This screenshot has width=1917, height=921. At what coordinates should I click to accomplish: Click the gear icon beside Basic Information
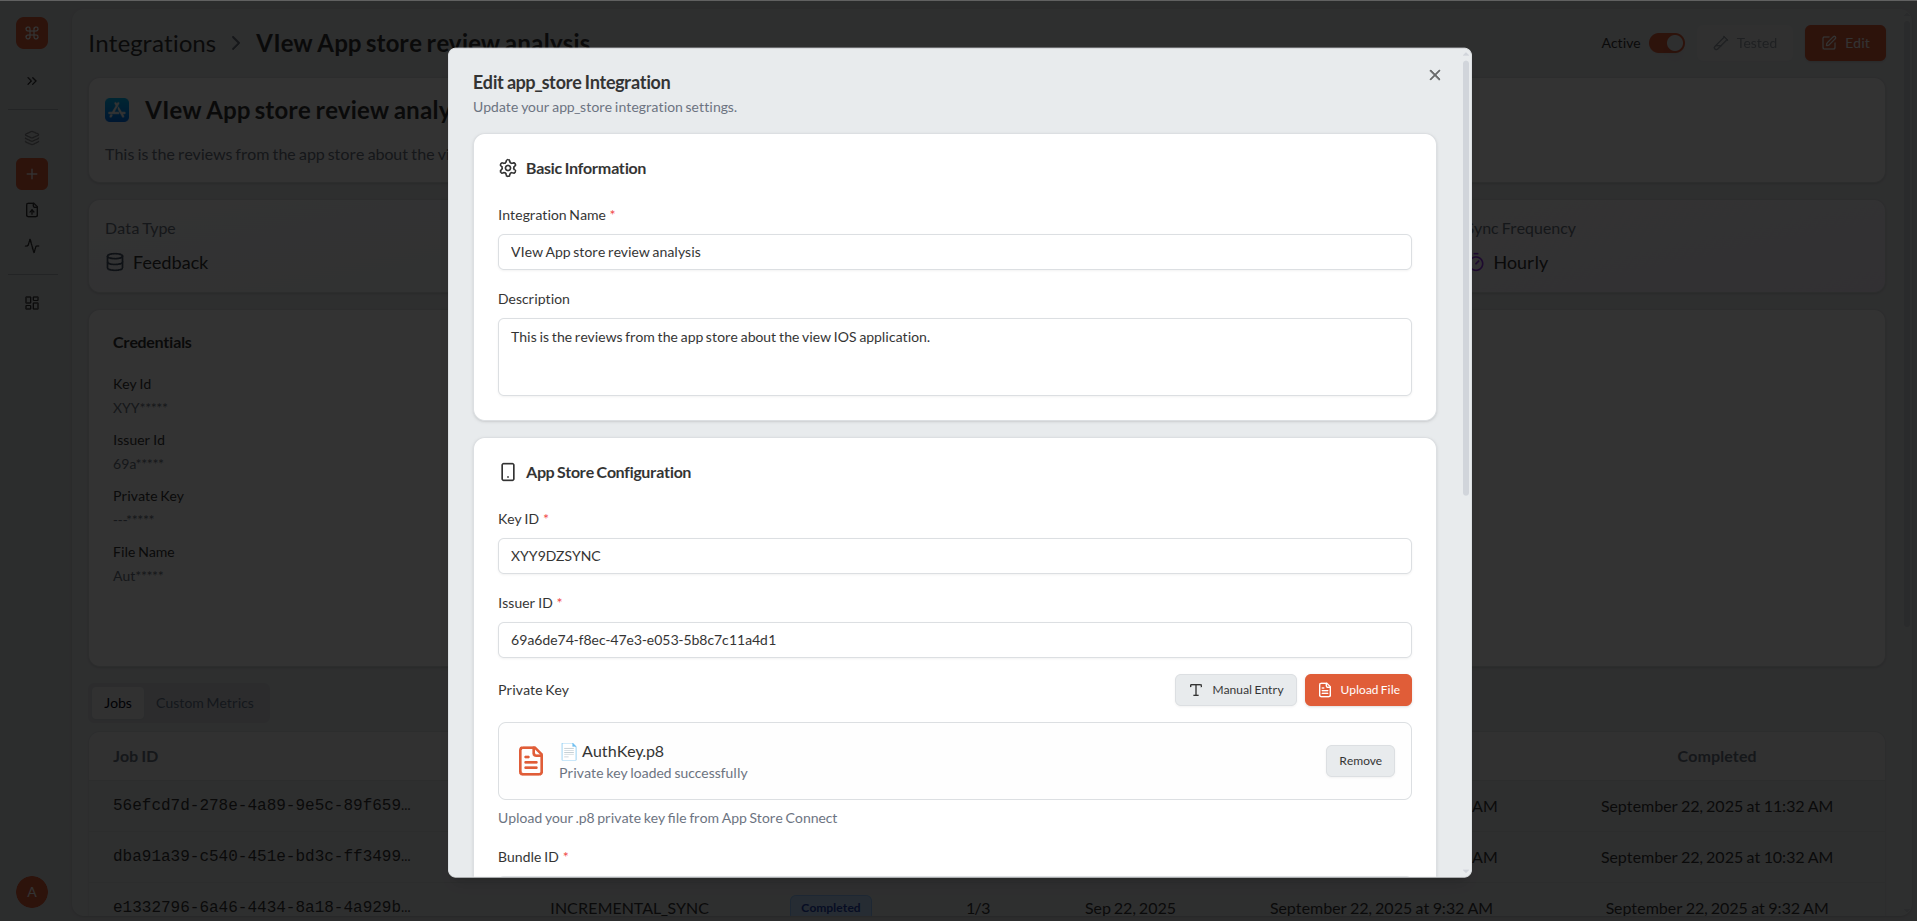[x=507, y=168]
